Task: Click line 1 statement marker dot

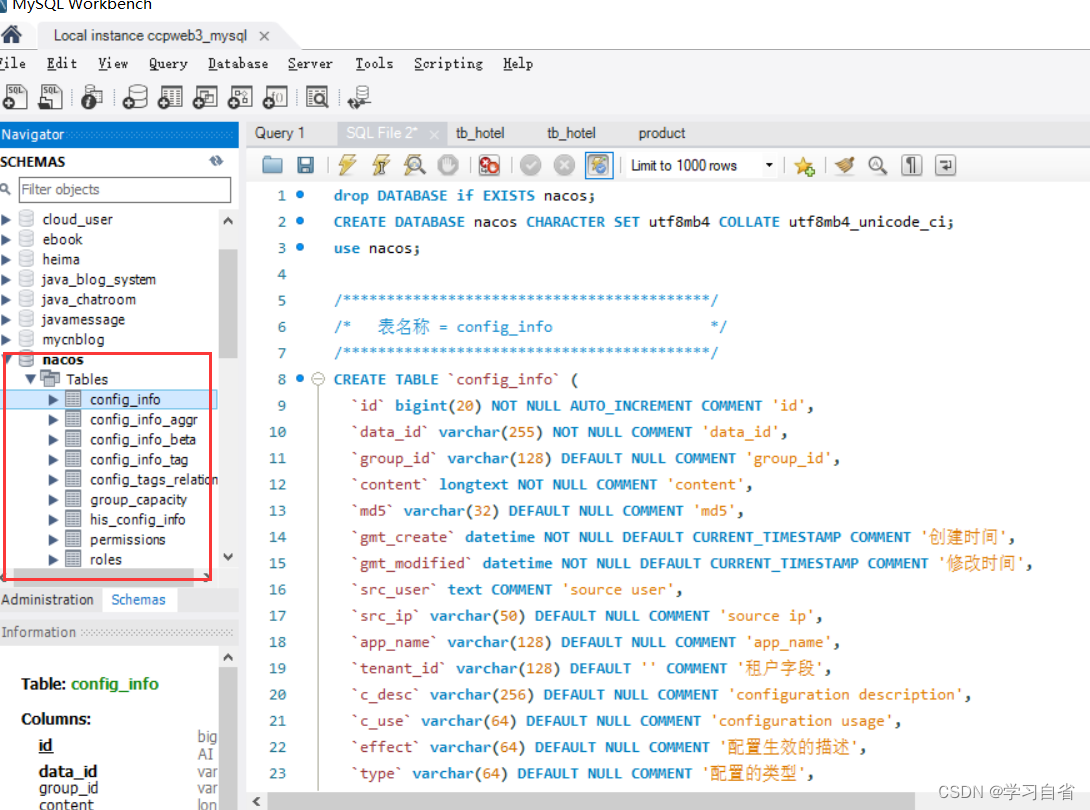Action: pyautogui.click(x=300, y=195)
